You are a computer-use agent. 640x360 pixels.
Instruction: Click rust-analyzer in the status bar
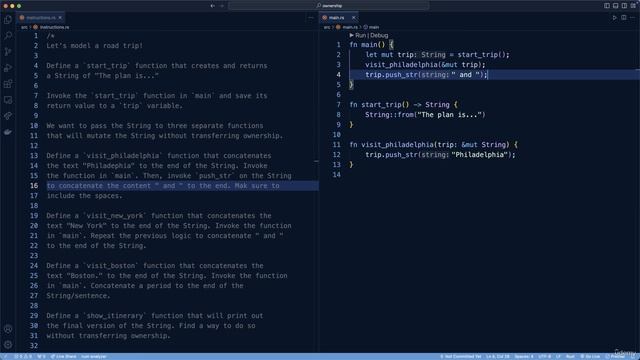click(93, 356)
